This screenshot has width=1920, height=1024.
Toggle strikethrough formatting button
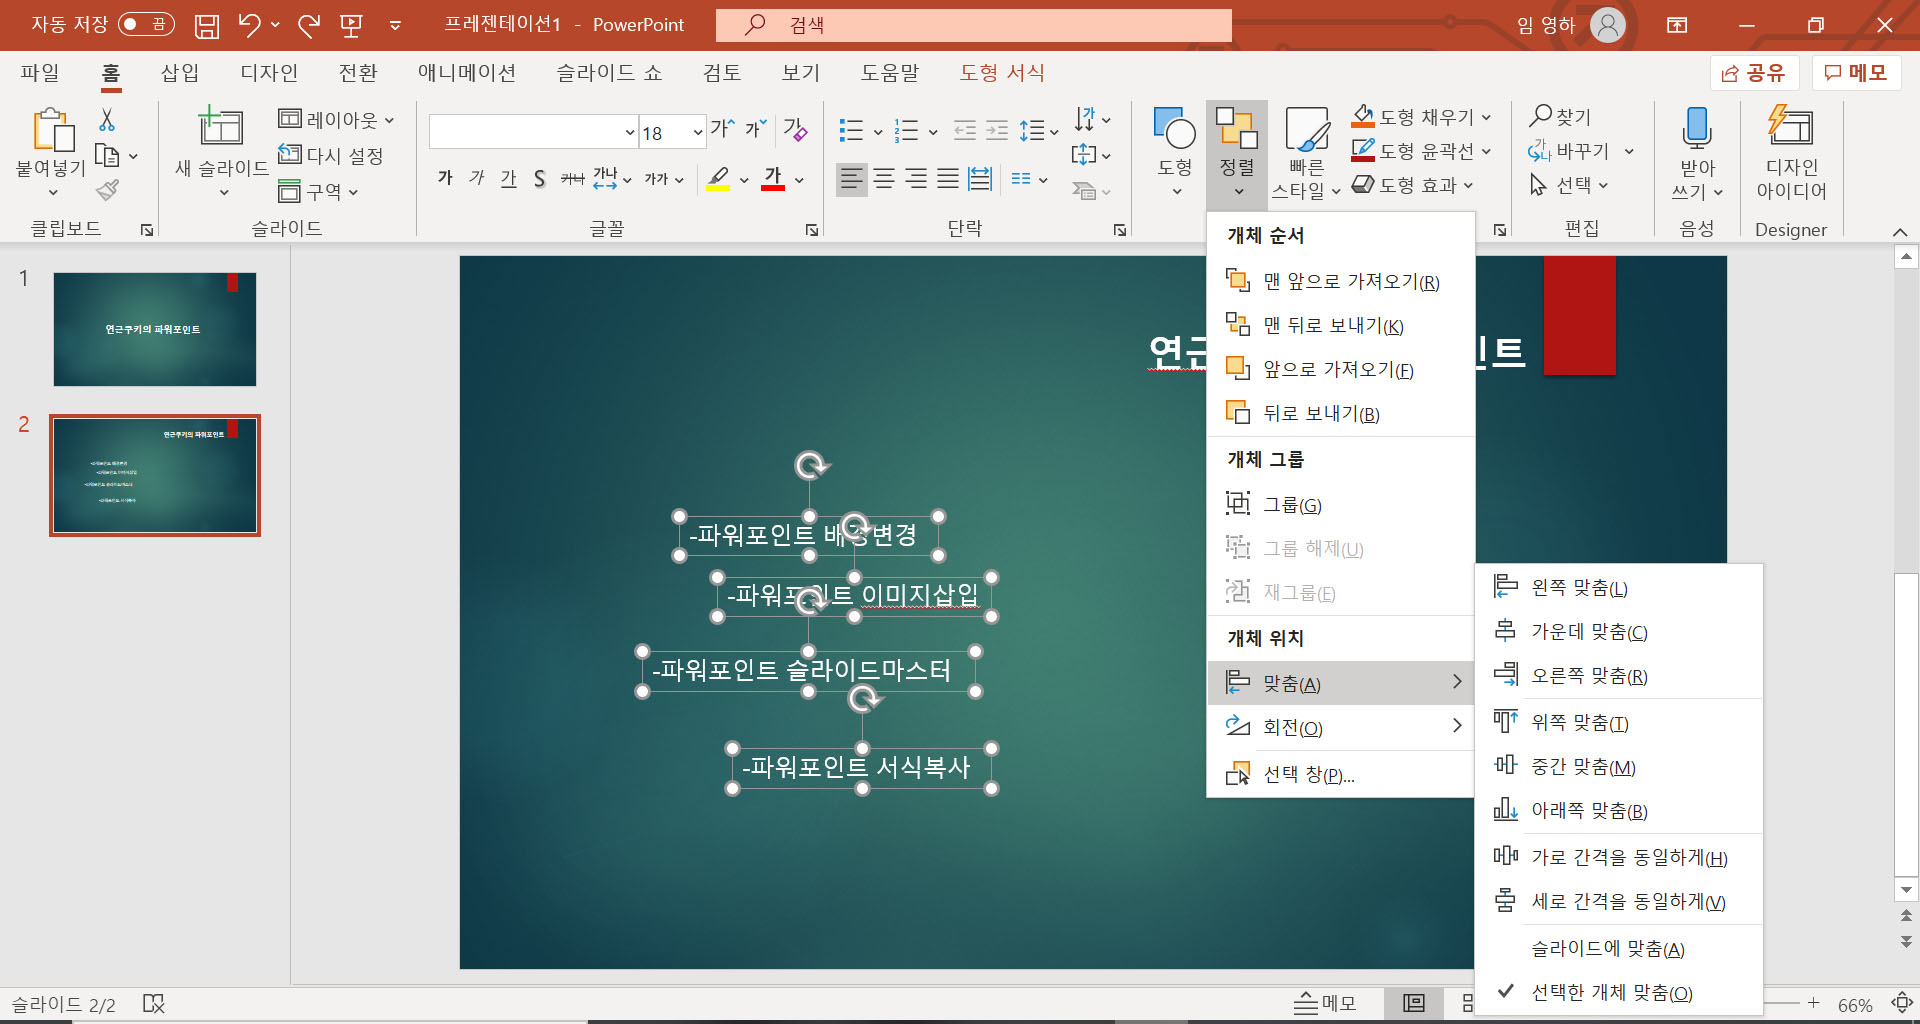pos(572,178)
